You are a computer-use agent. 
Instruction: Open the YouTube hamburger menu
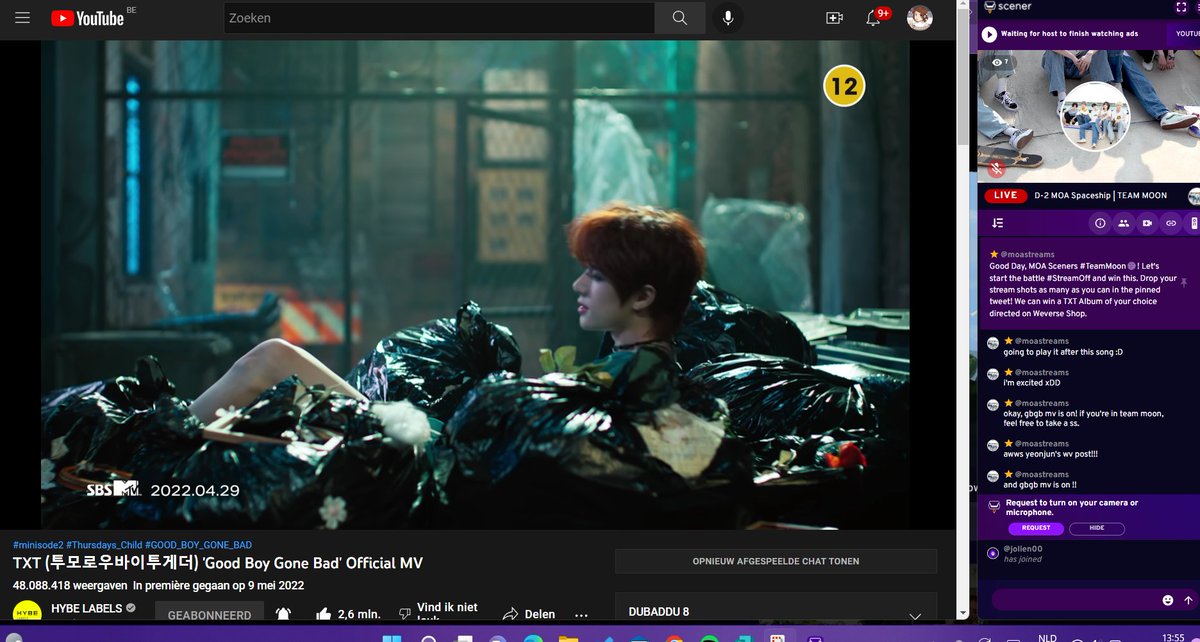pyautogui.click(x=22, y=17)
